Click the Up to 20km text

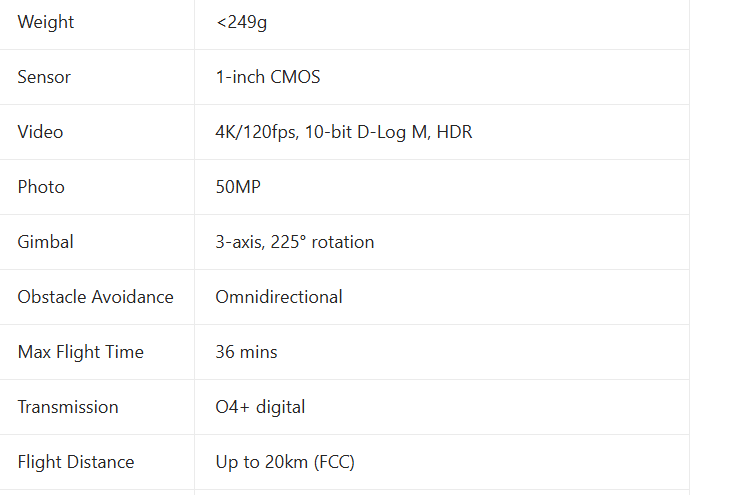point(261,462)
